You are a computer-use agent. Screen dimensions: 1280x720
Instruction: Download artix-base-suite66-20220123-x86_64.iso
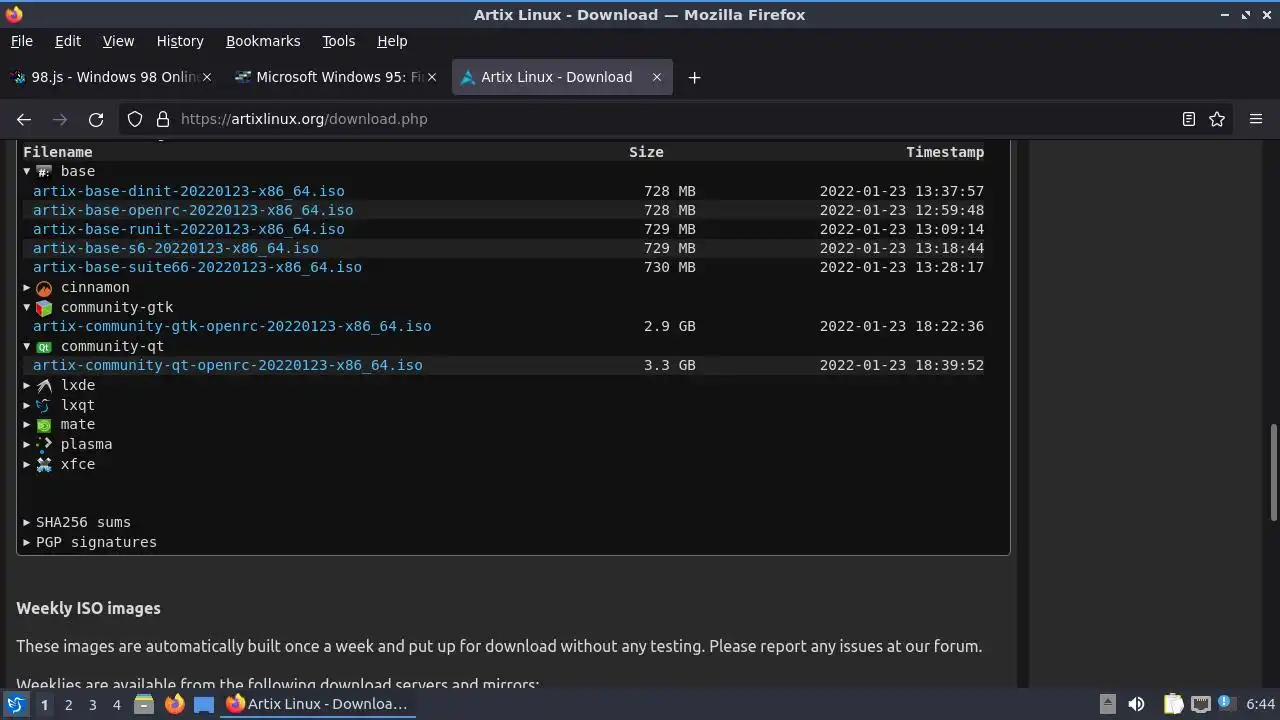coord(197,267)
